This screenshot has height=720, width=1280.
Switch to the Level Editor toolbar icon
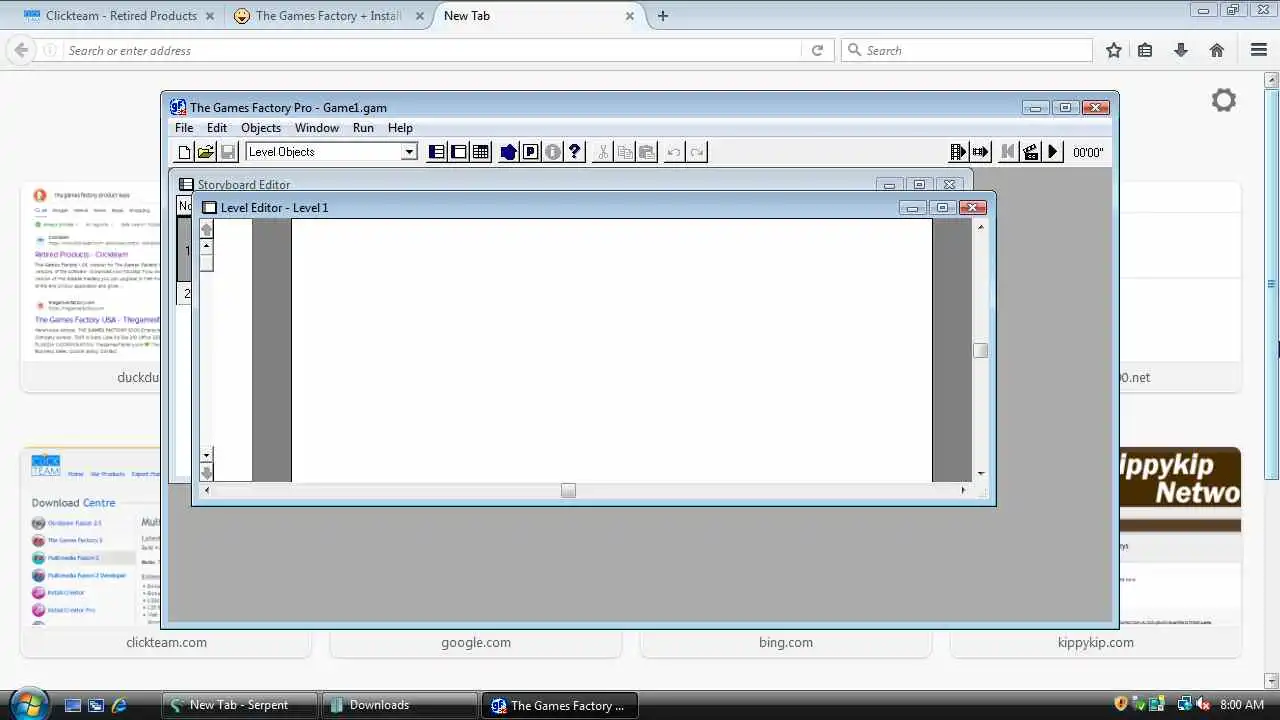459,152
